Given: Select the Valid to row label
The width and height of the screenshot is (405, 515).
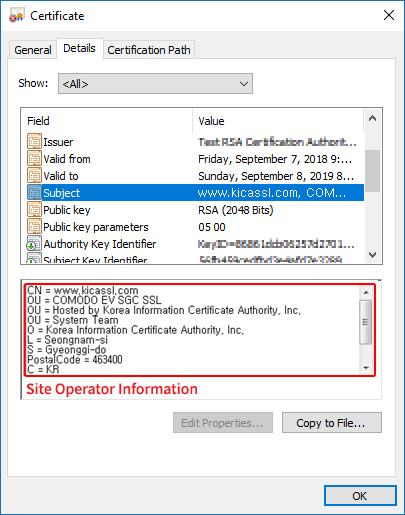Looking at the screenshot, I should point(61,176).
